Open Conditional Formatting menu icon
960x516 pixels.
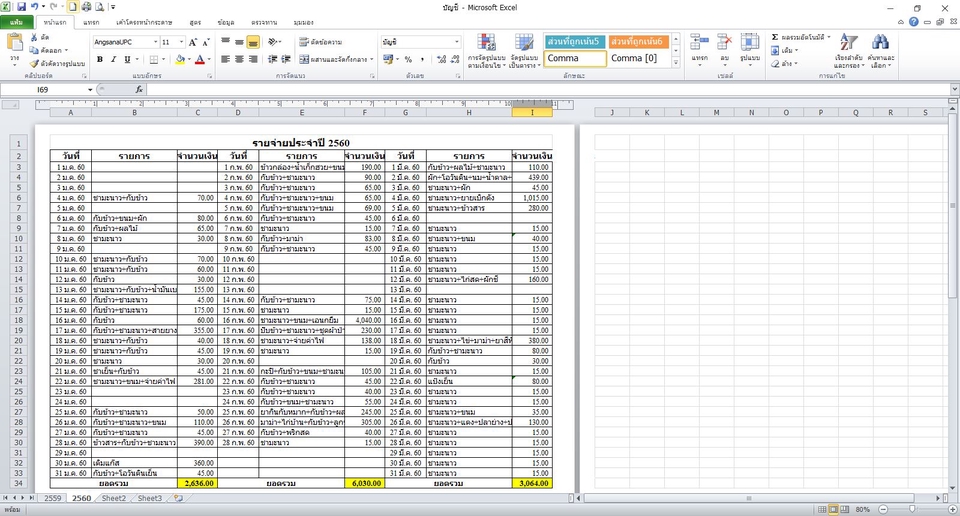click(486, 42)
